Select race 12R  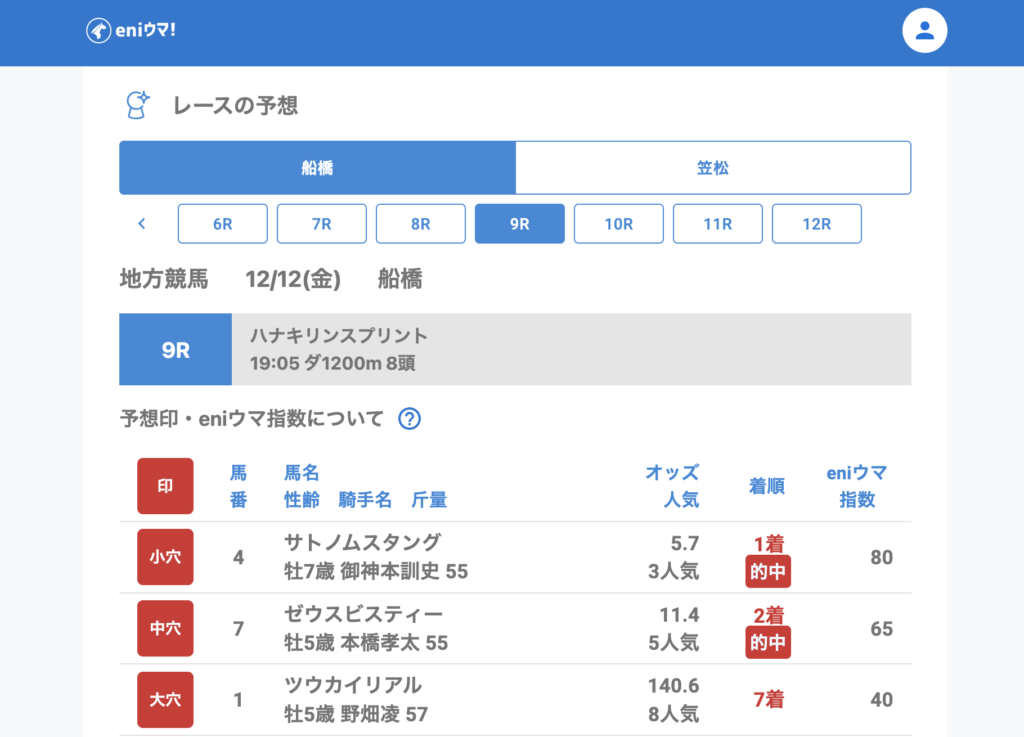(x=816, y=224)
